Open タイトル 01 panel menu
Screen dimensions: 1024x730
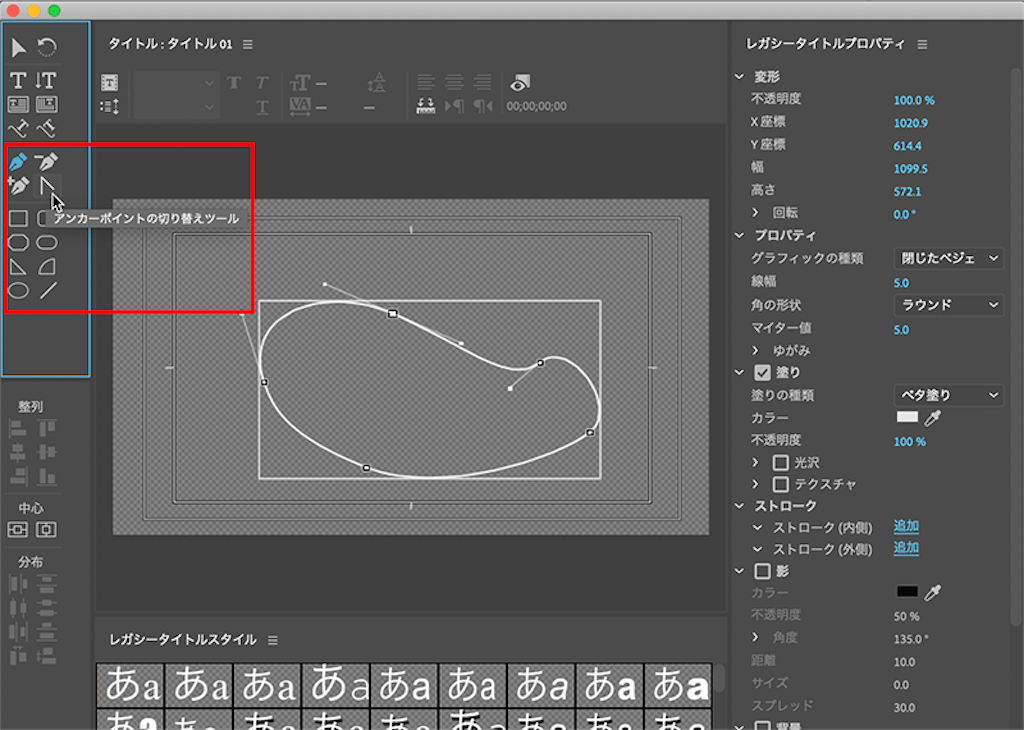(248, 44)
